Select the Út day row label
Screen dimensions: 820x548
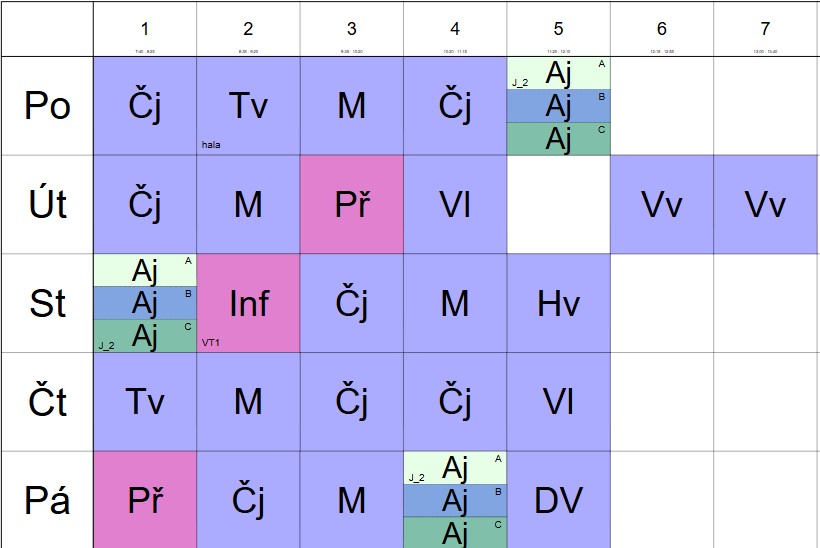coord(47,204)
